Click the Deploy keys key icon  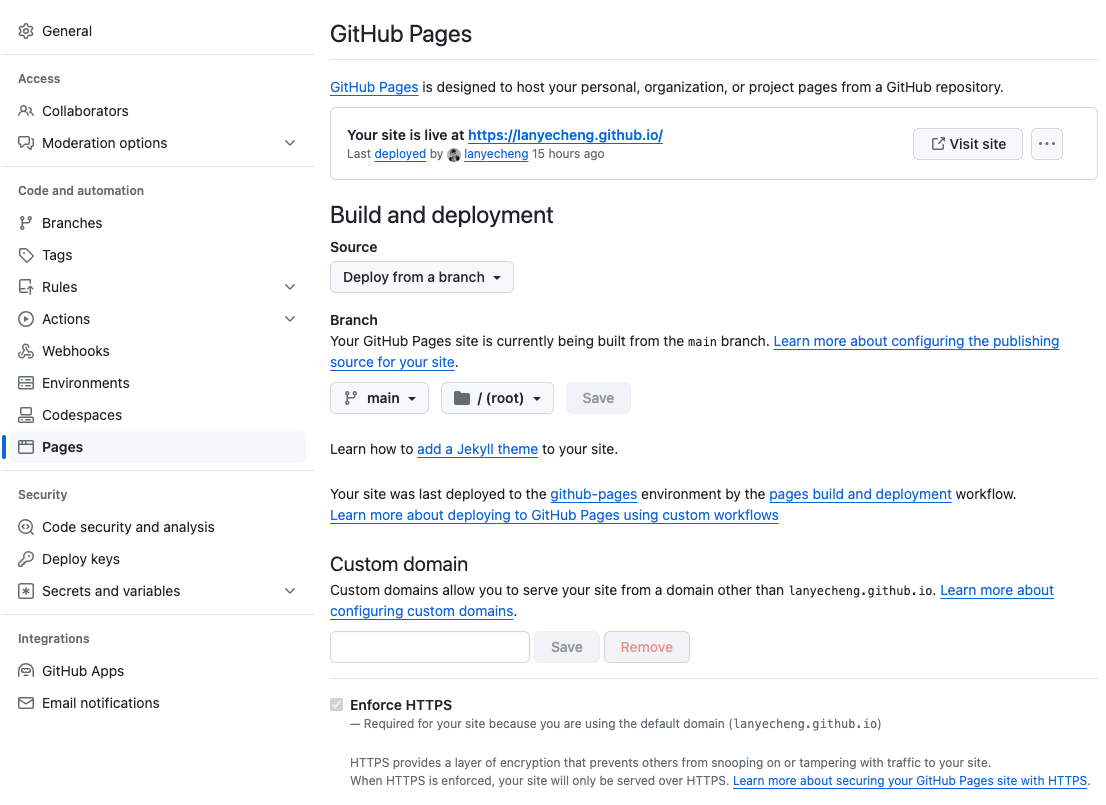pyautogui.click(x=26, y=559)
